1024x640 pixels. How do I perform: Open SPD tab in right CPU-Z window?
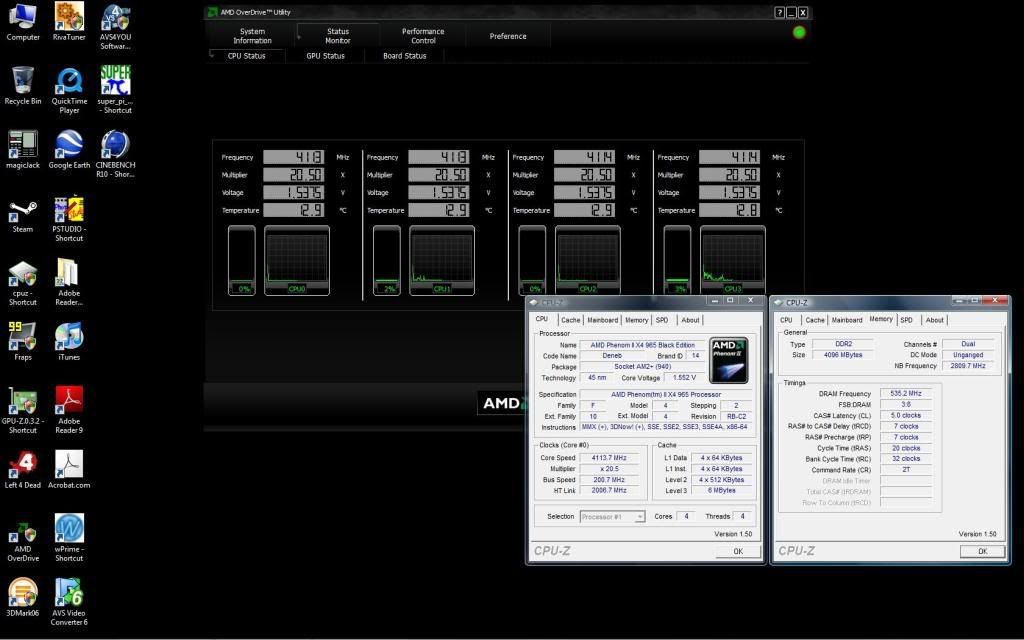click(x=906, y=320)
